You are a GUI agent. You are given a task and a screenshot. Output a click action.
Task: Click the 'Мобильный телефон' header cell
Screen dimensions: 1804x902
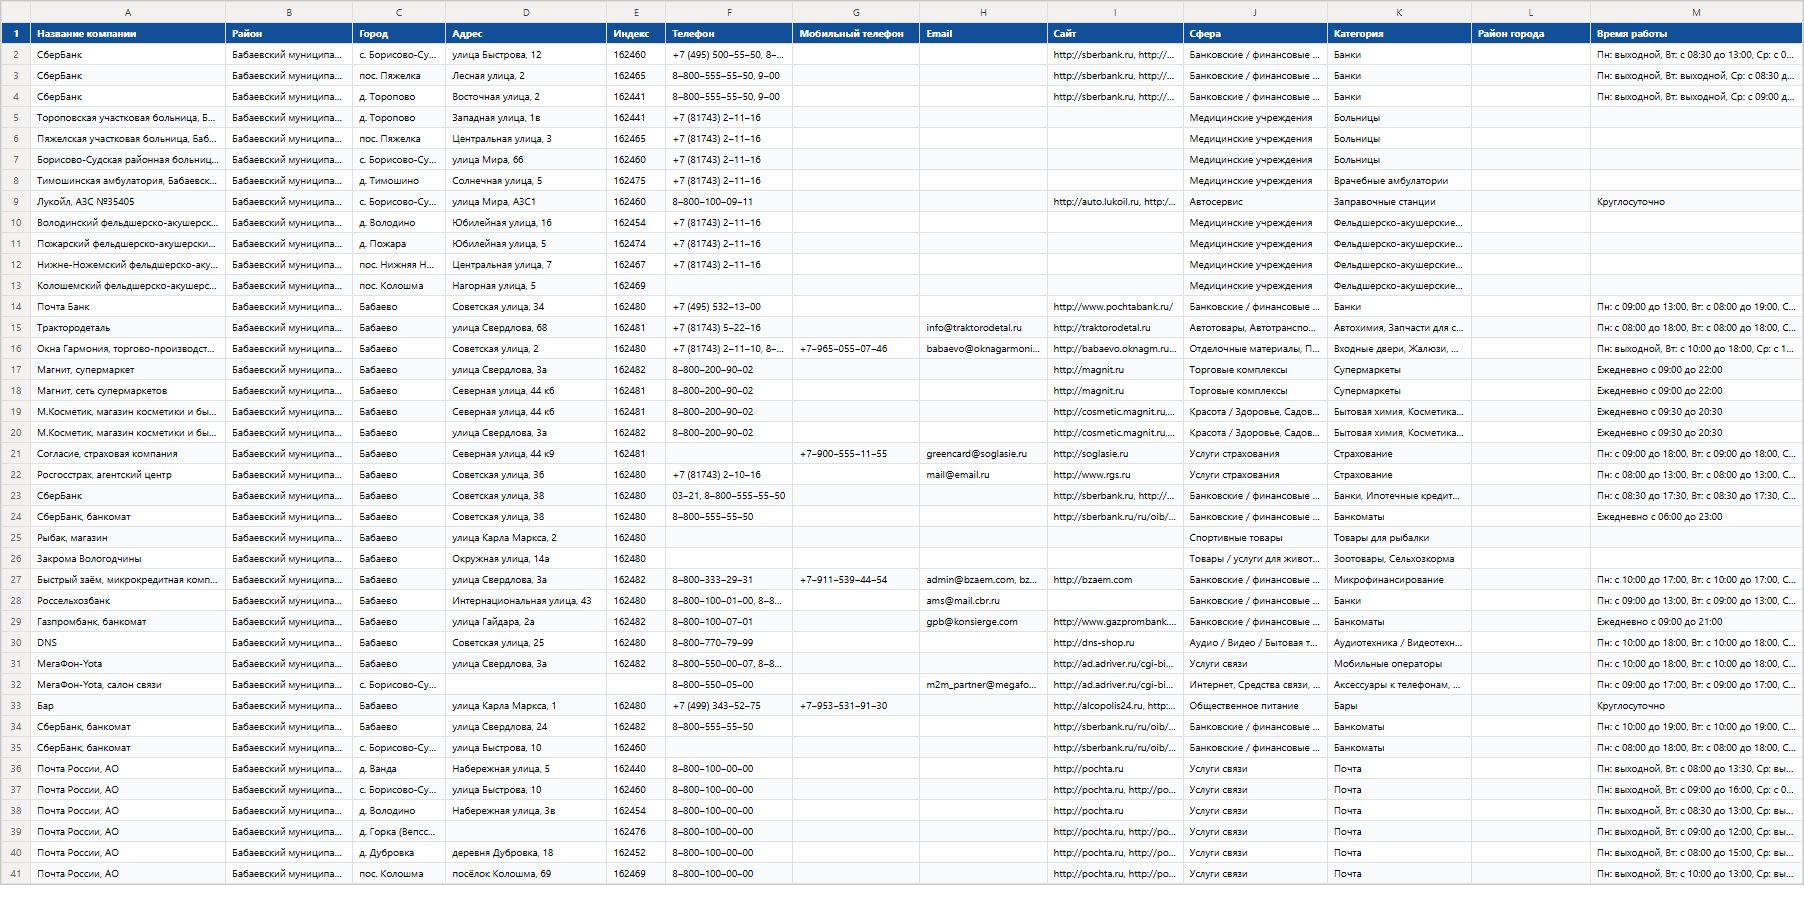(x=856, y=34)
